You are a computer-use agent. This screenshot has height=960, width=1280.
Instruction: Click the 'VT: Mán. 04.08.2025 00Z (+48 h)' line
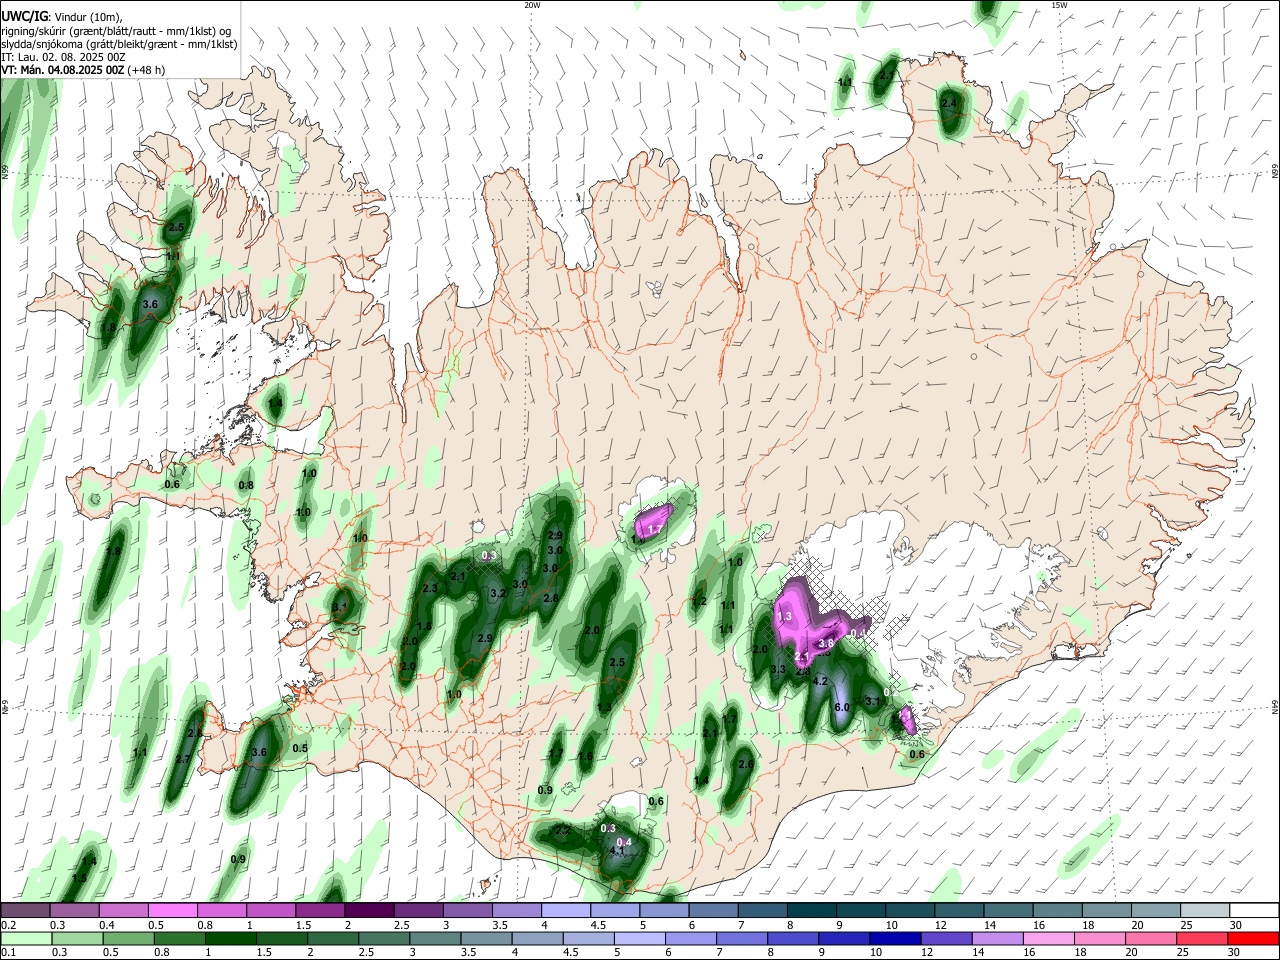pos(84,70)
